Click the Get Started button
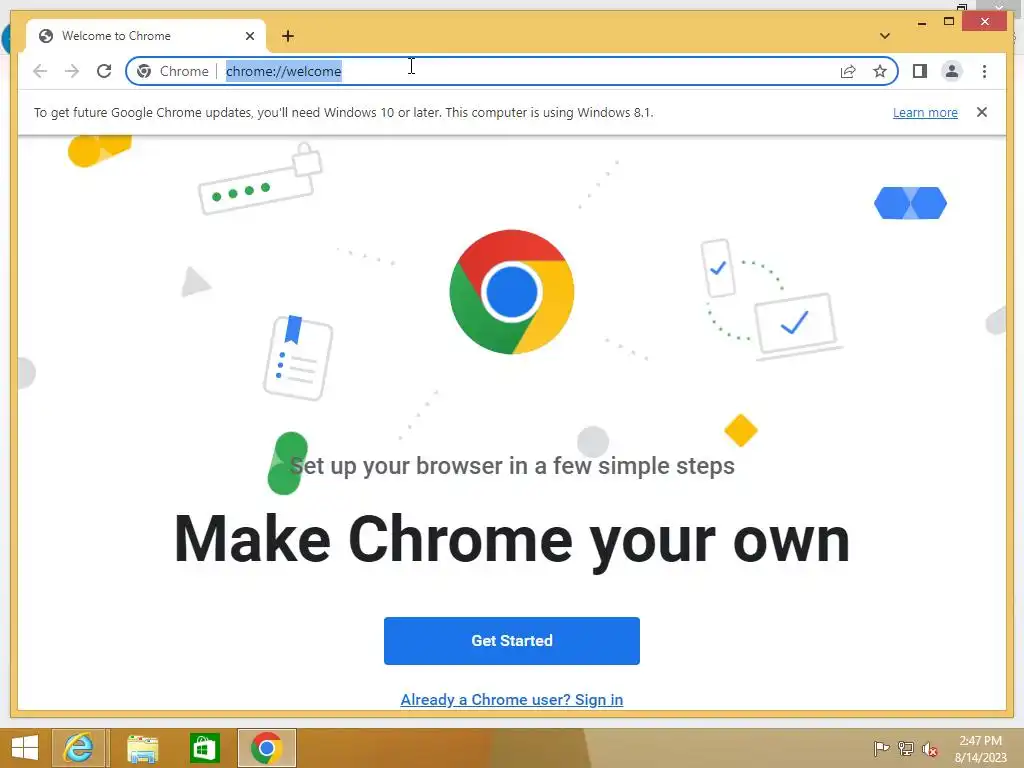Viewport: 1024px width, 768px height. coord(511,641)
